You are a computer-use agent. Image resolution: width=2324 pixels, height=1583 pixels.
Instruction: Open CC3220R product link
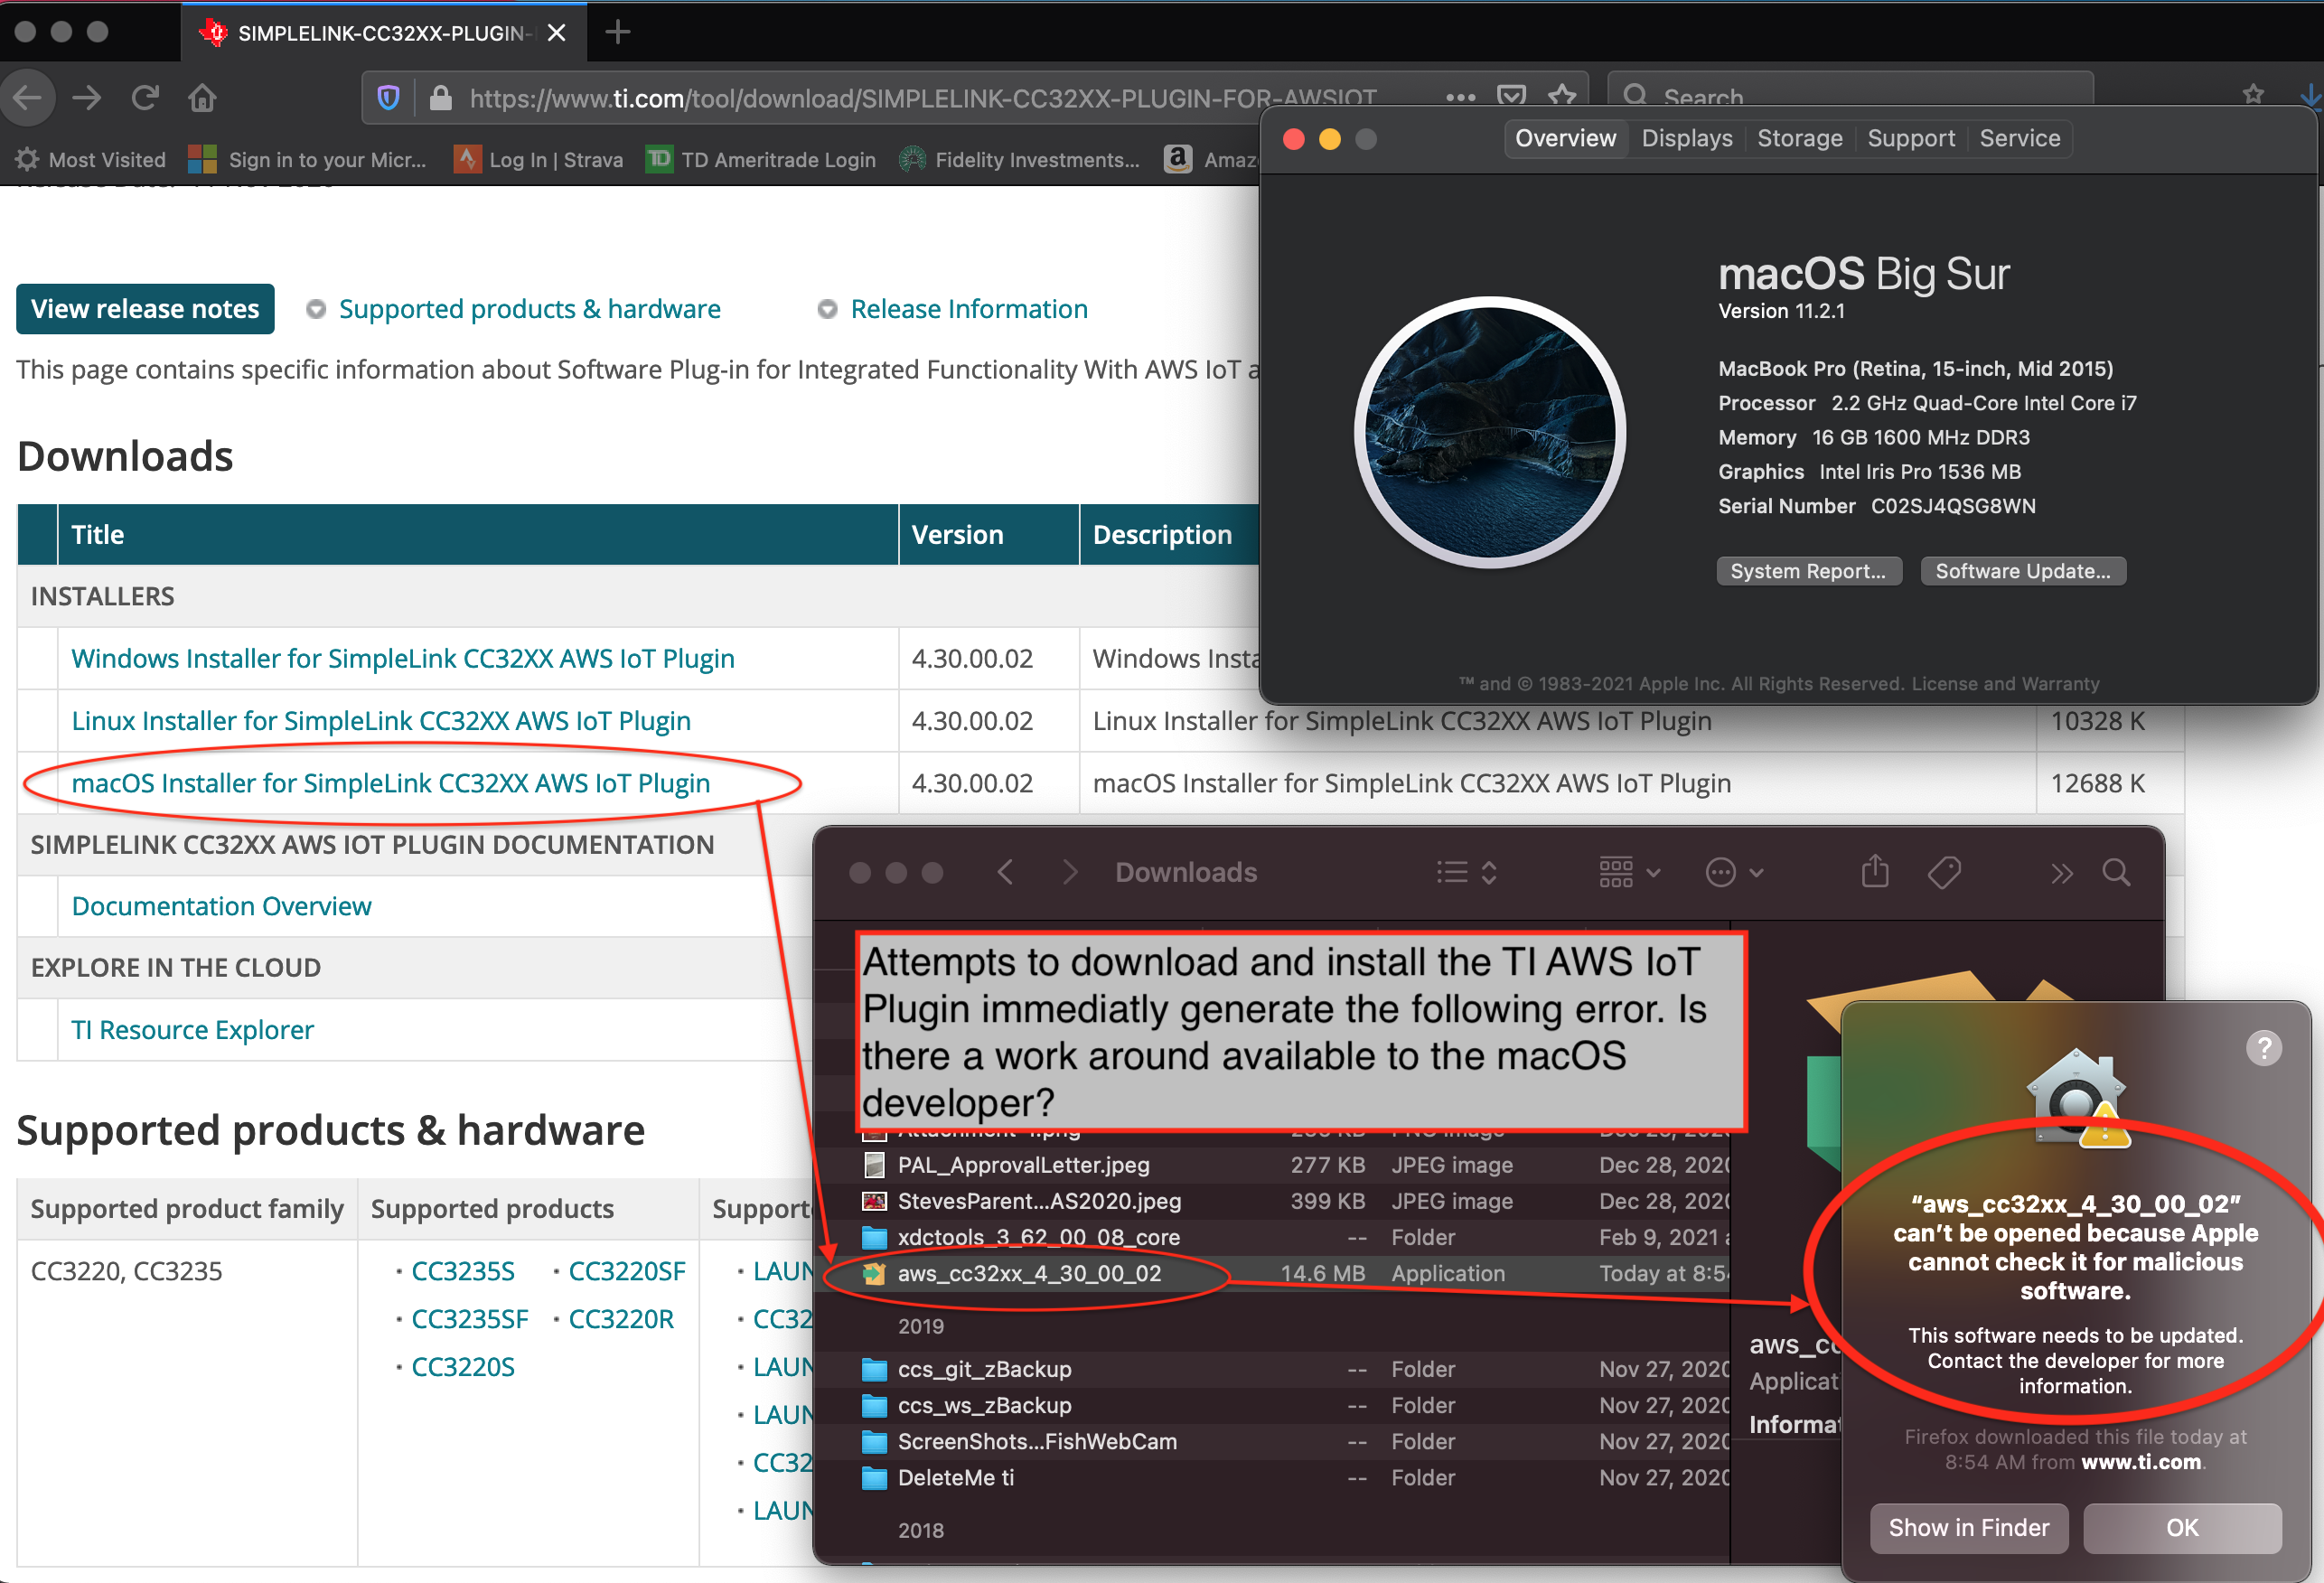621,1319
